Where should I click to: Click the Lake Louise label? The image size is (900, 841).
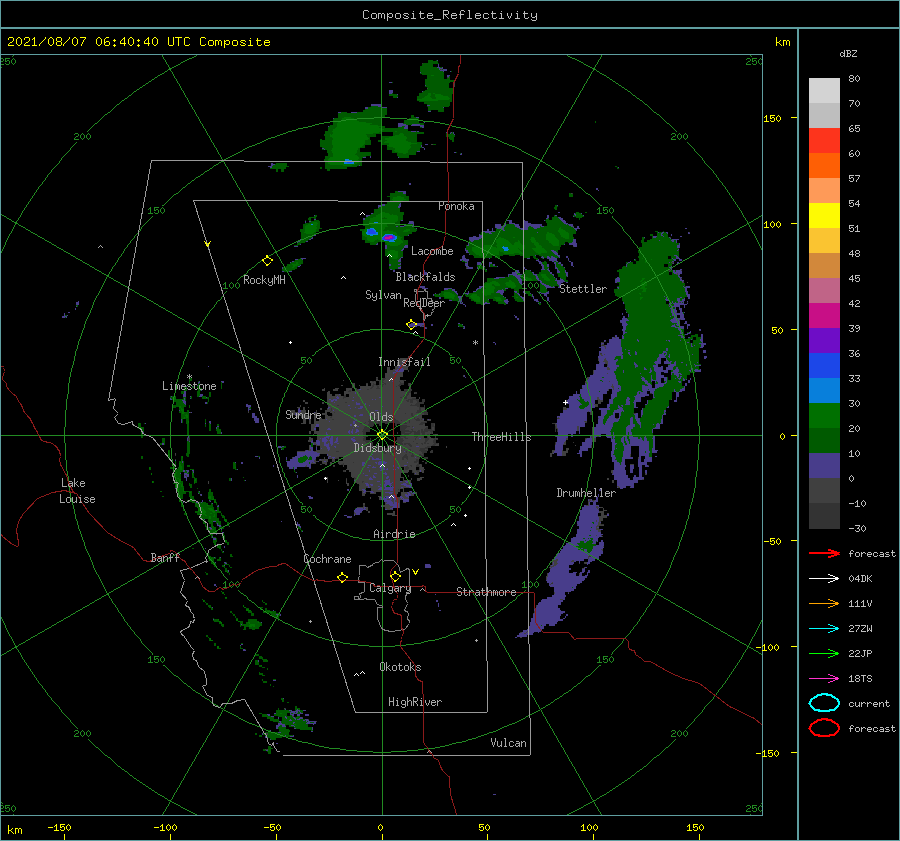coord(77,491)
